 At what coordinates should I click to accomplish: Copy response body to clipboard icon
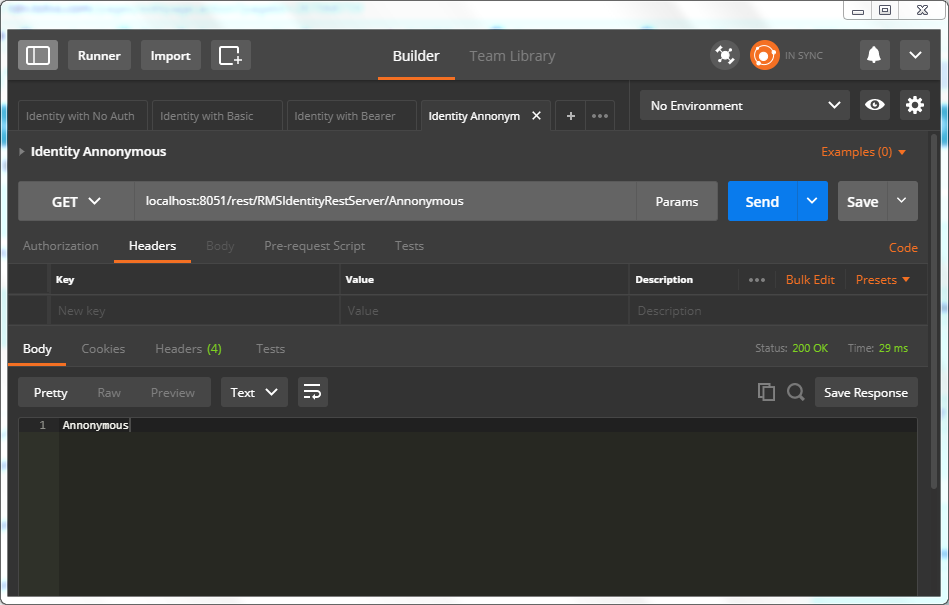(x=766, y=392)
